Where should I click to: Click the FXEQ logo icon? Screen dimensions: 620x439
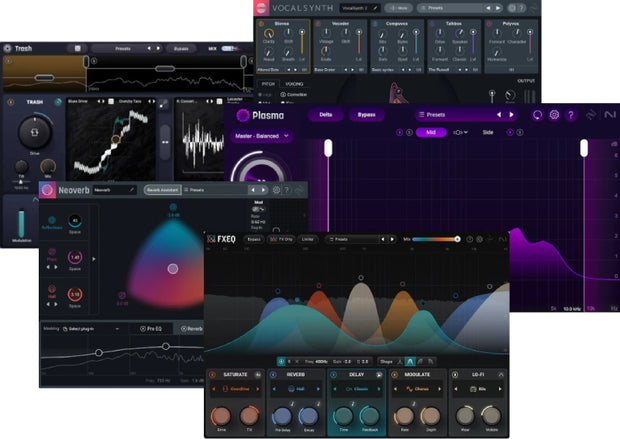[211, 239]
